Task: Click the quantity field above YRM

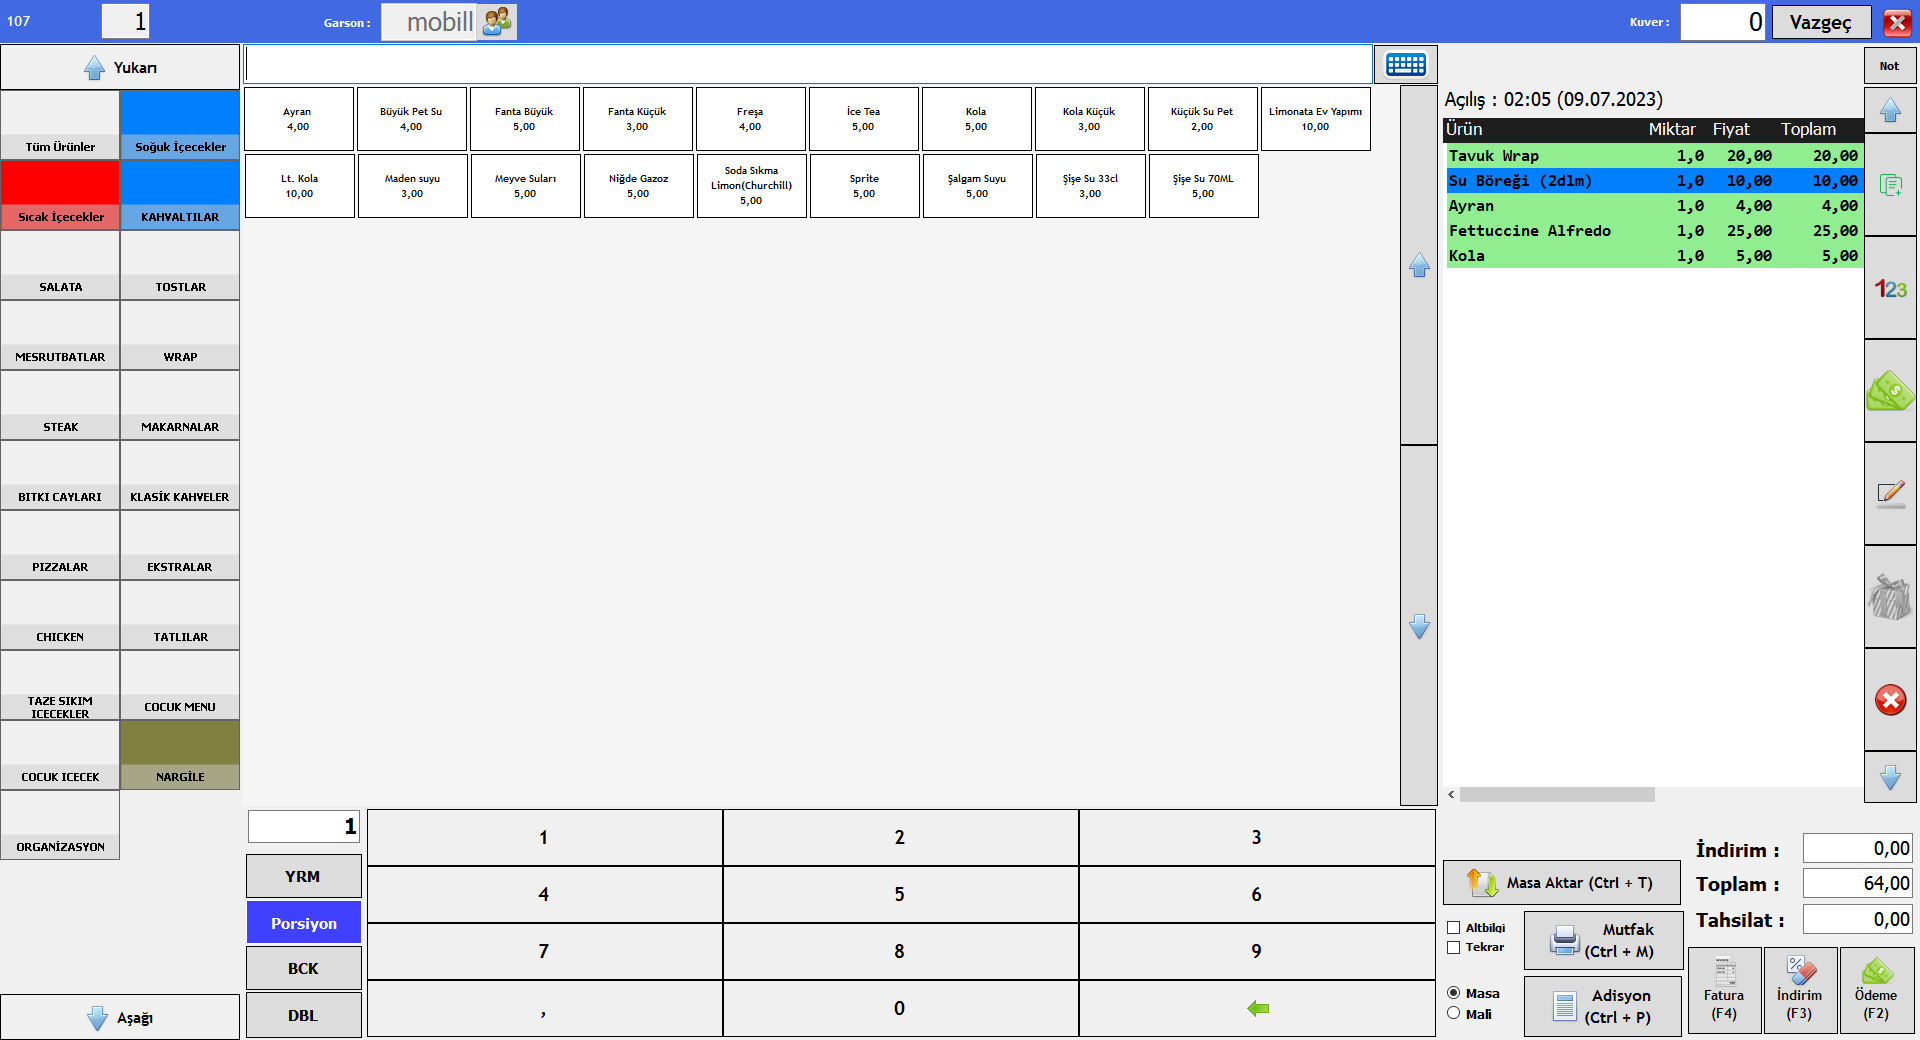Action: coord(304,826)
